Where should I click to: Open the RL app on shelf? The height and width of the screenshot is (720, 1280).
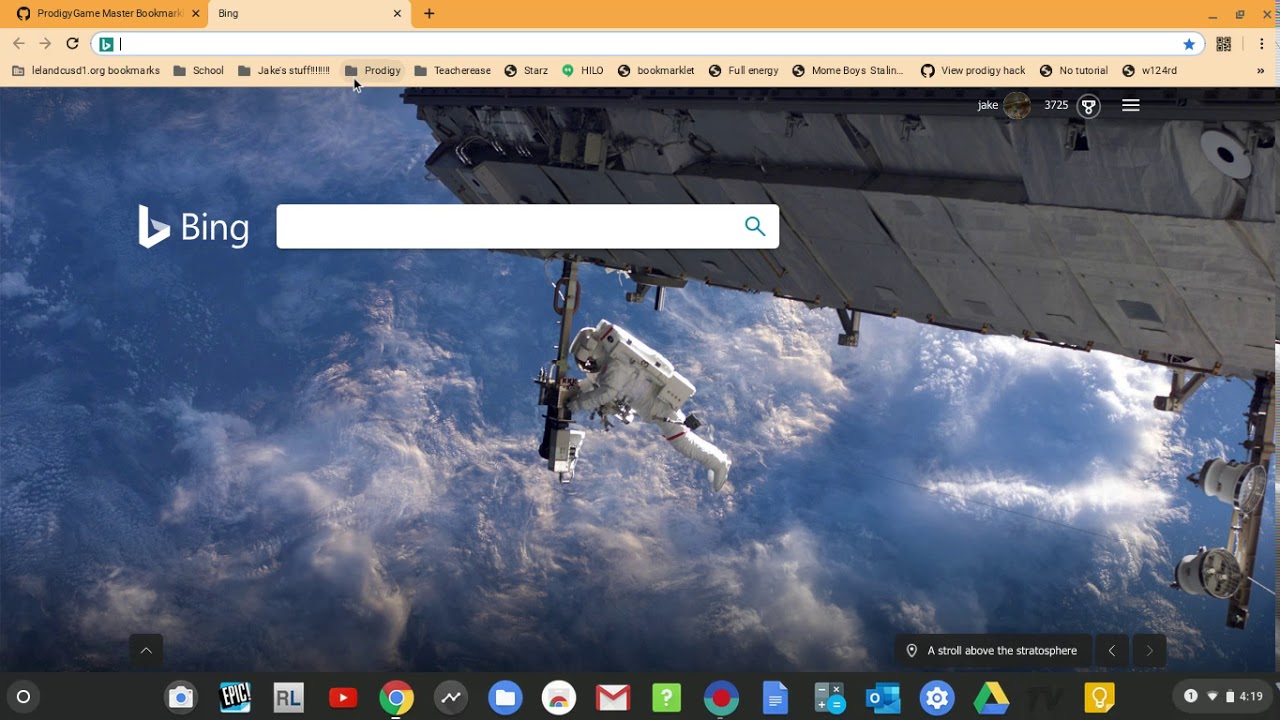point(289,697)
